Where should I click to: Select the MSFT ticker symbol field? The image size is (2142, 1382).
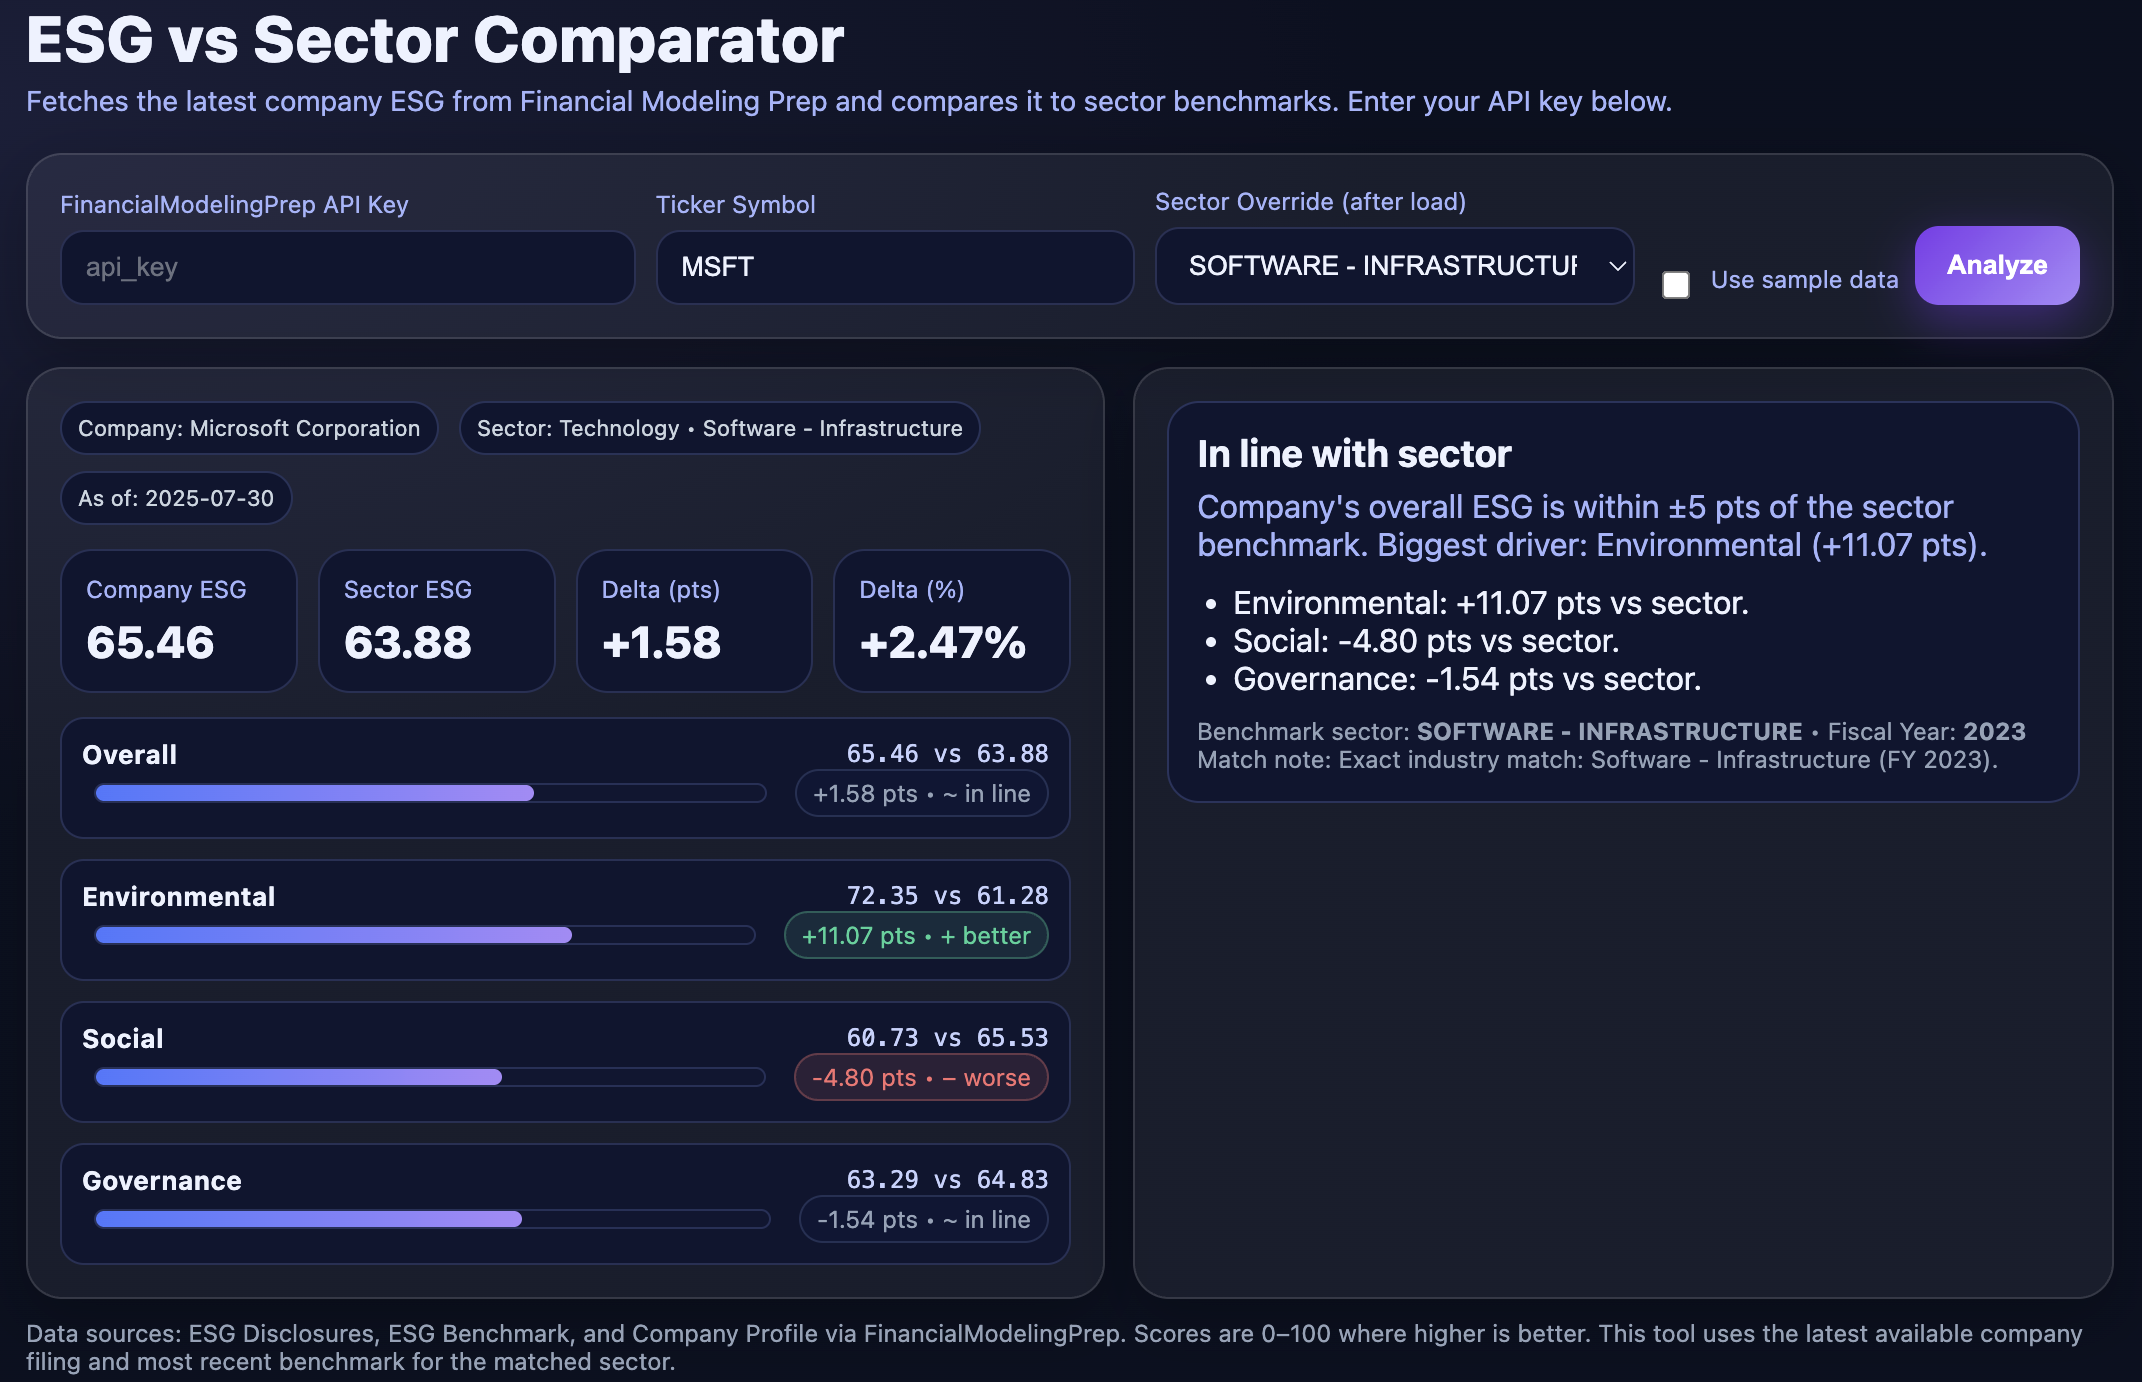click(x=894, y=267)
